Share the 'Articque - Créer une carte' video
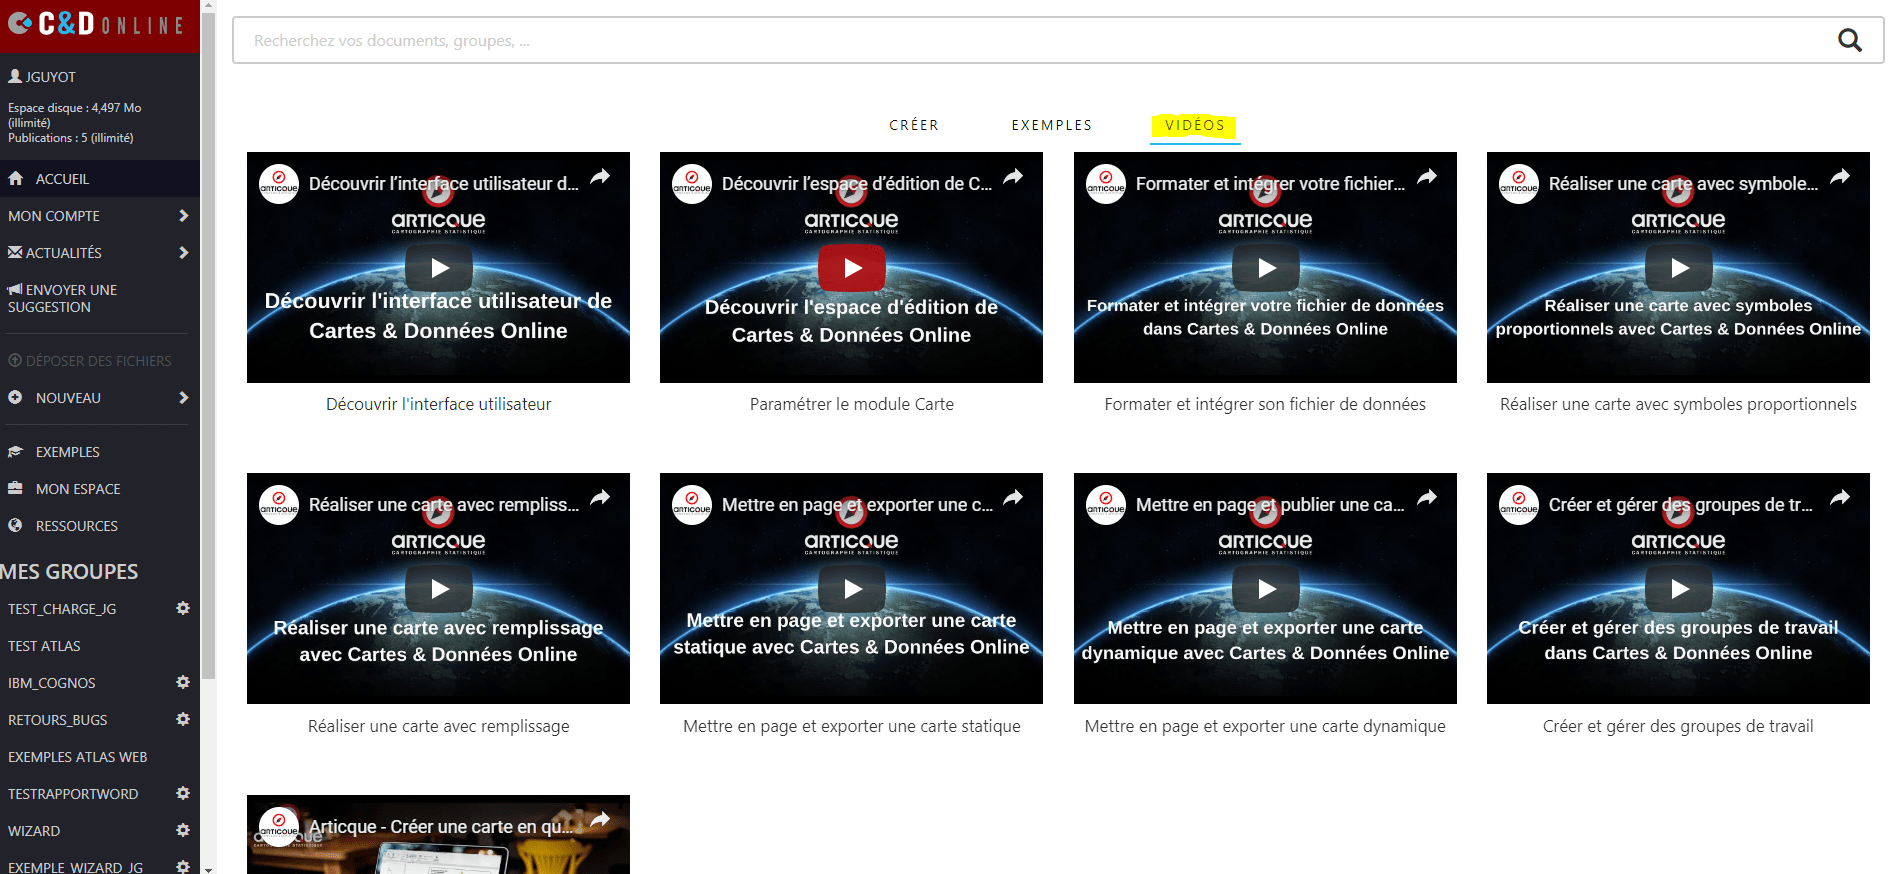 coord(600,820)
